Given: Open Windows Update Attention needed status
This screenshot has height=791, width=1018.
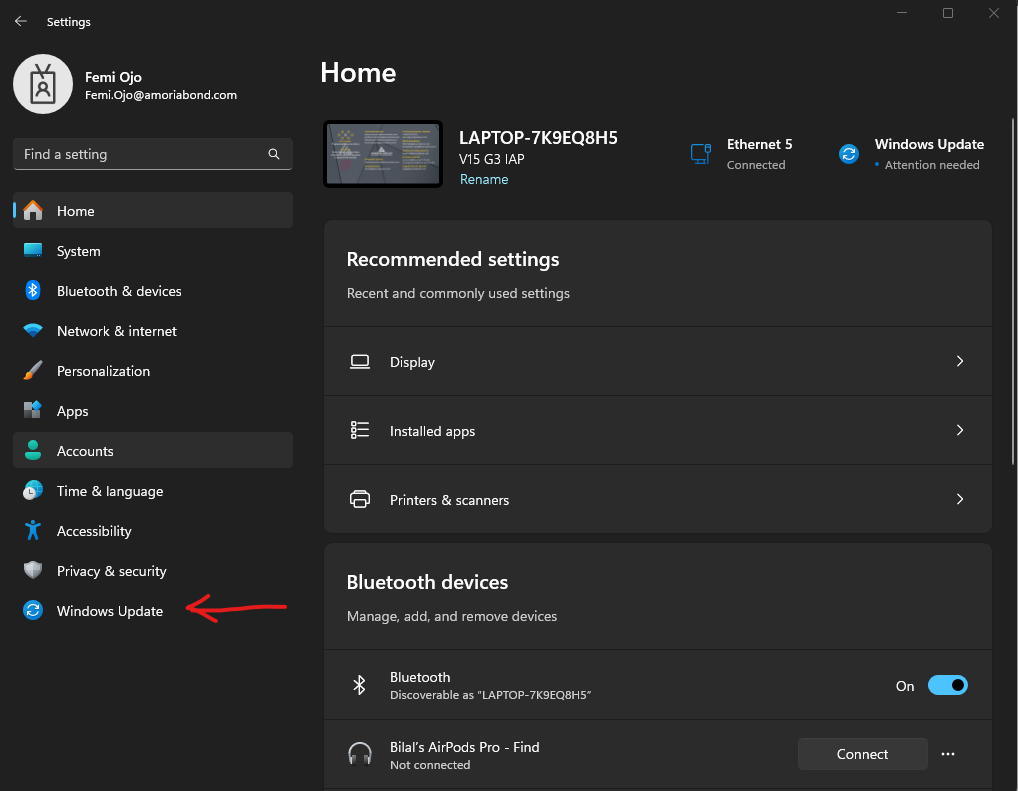Looking at the screenshot, I should point(911,154).
